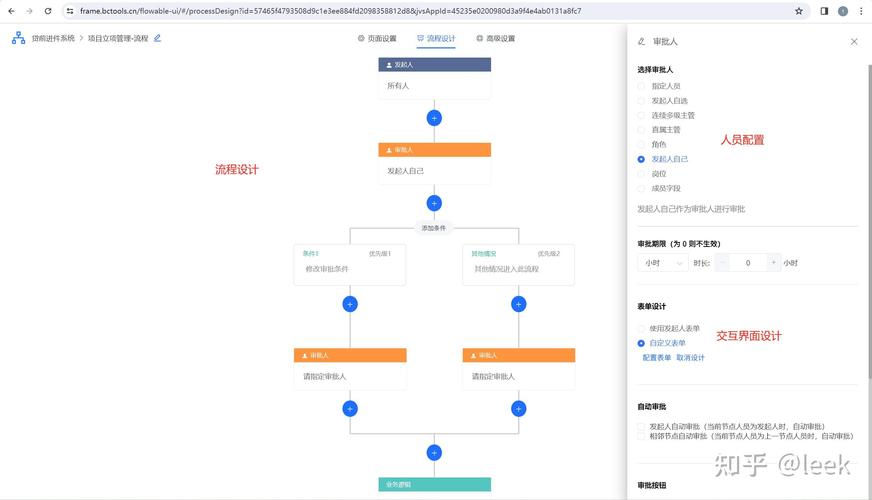
Task: Choose 使用发起人表单 in 表单设计
Action: 641,329
